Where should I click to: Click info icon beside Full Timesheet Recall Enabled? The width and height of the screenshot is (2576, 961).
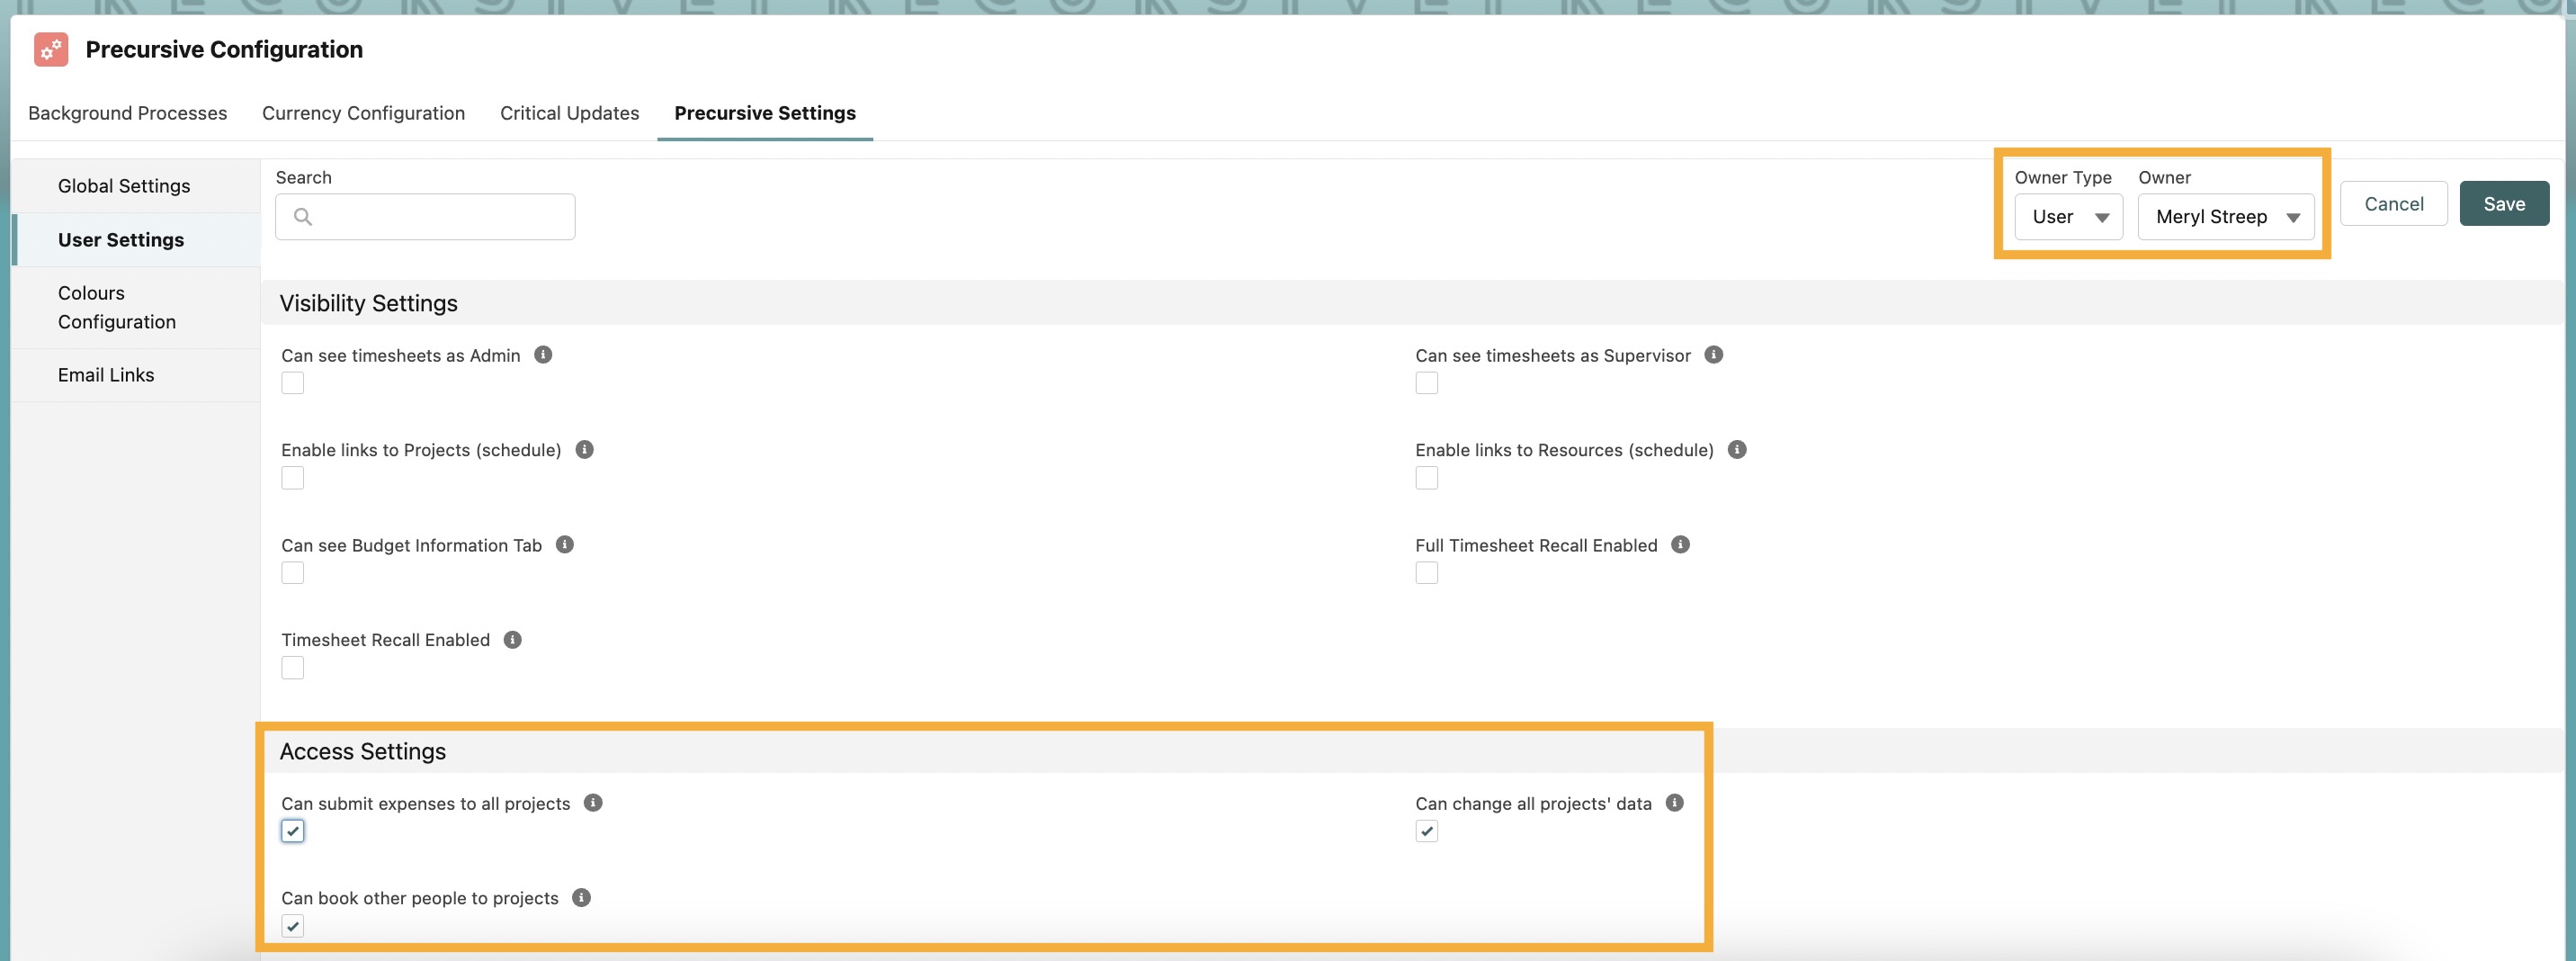coord(1681,545)
